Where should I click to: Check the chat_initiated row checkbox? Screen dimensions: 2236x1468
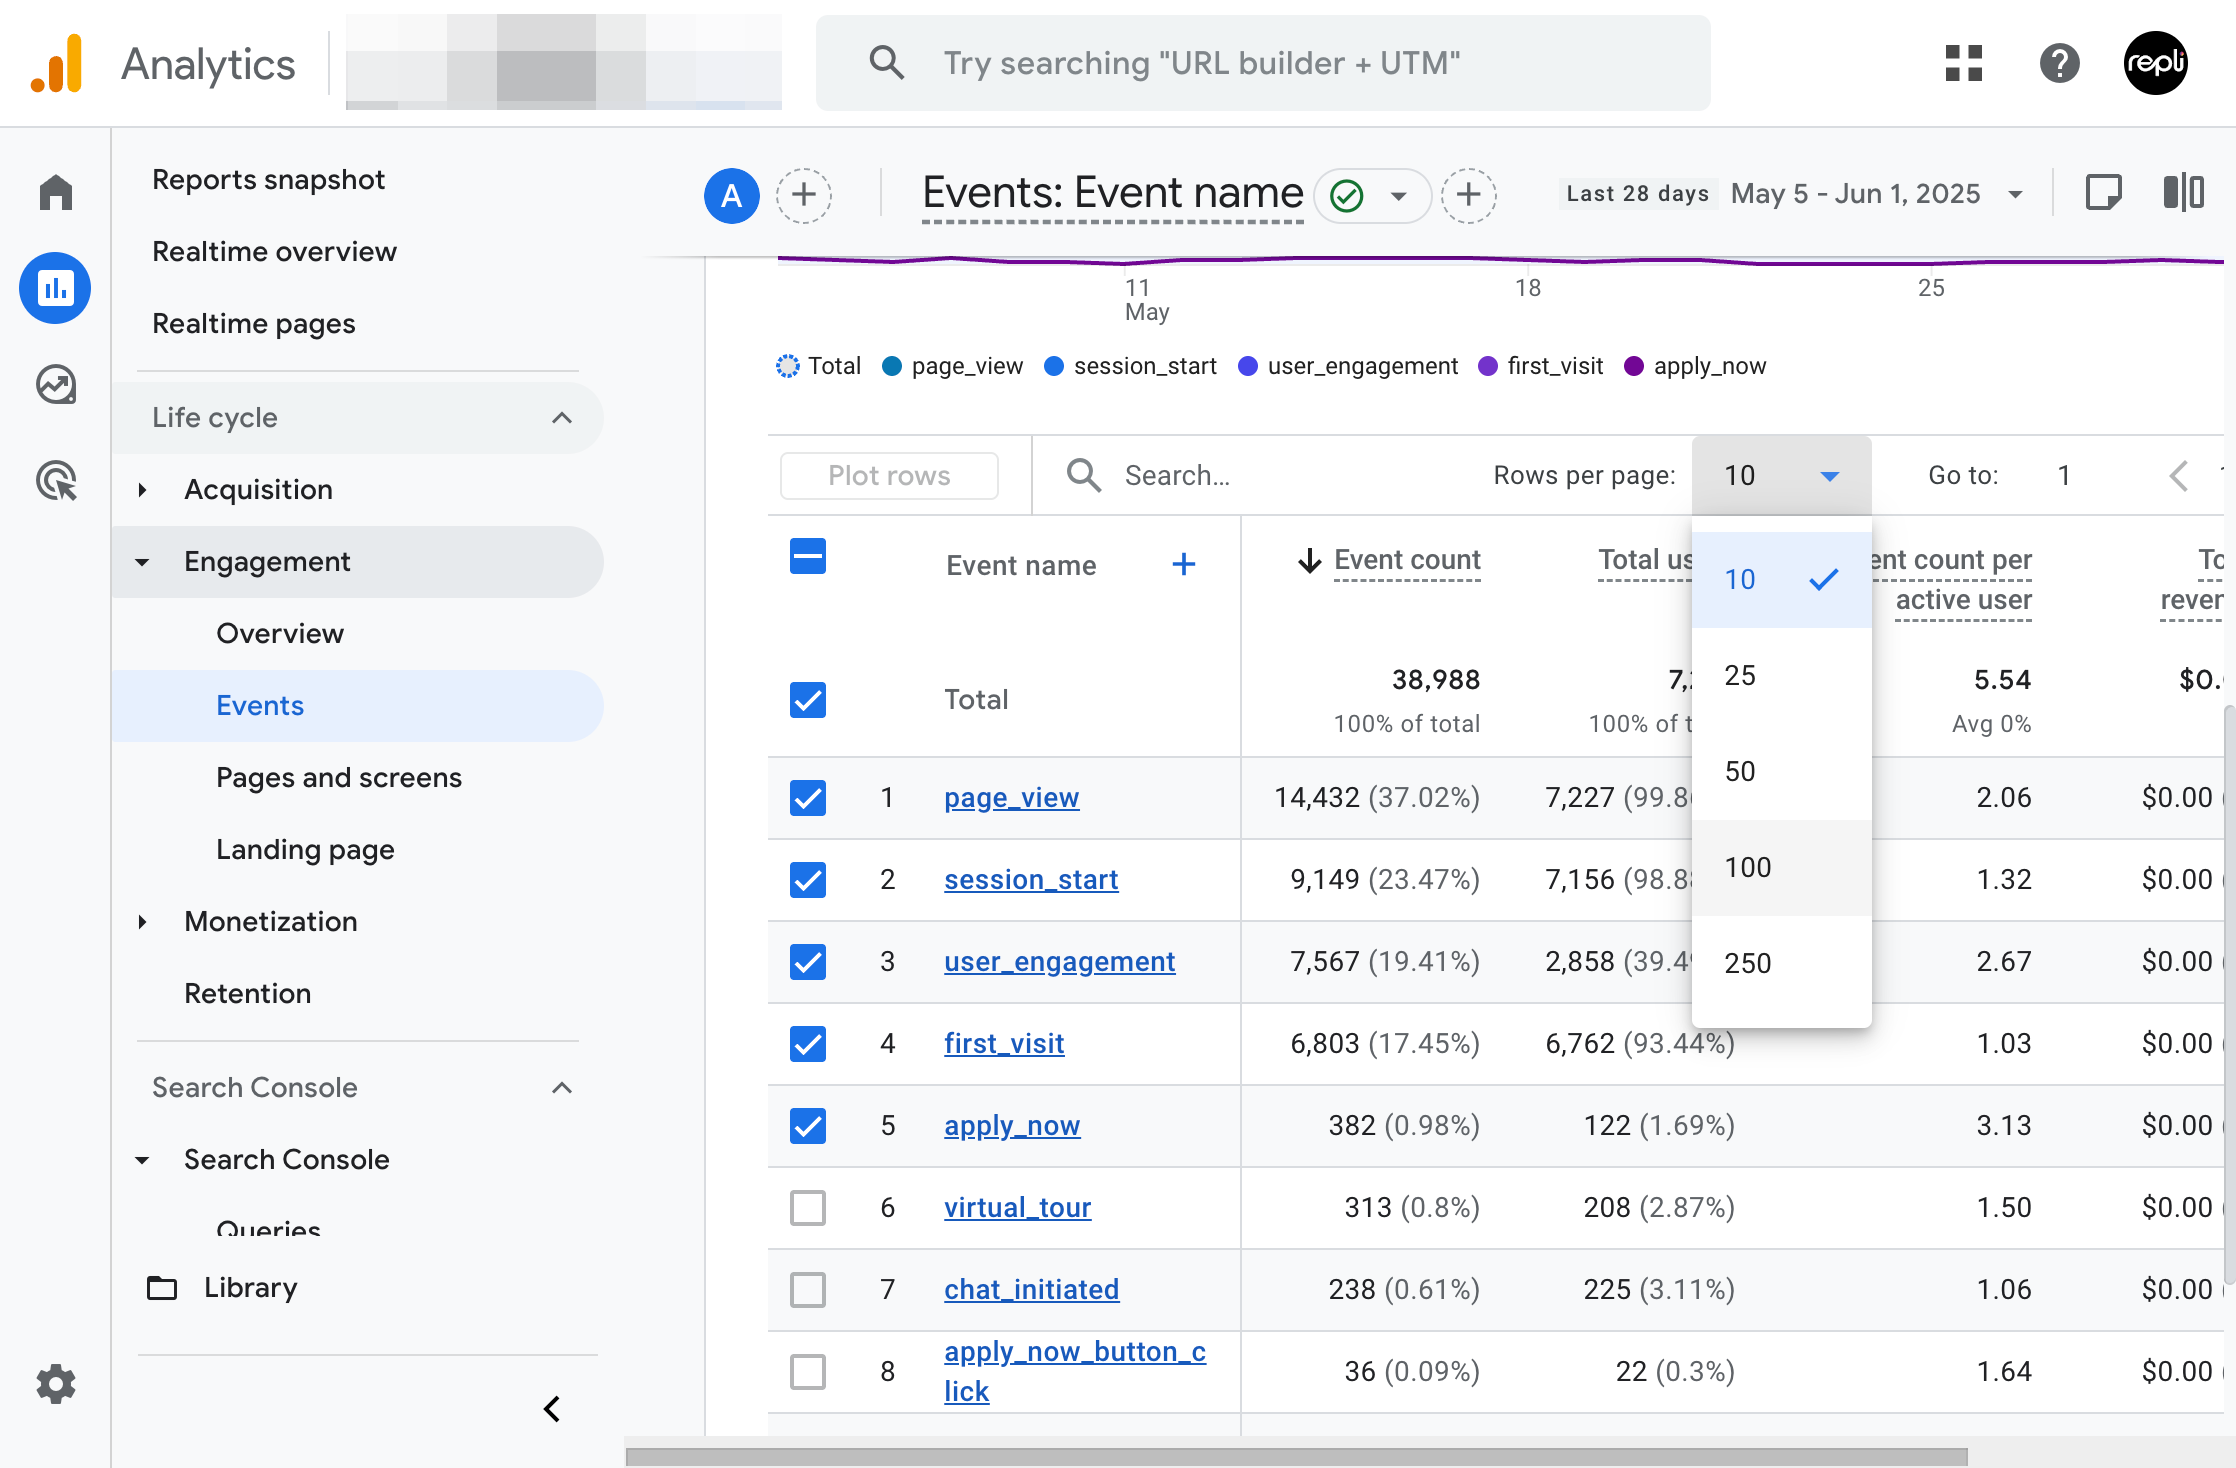pos(808,1290)
